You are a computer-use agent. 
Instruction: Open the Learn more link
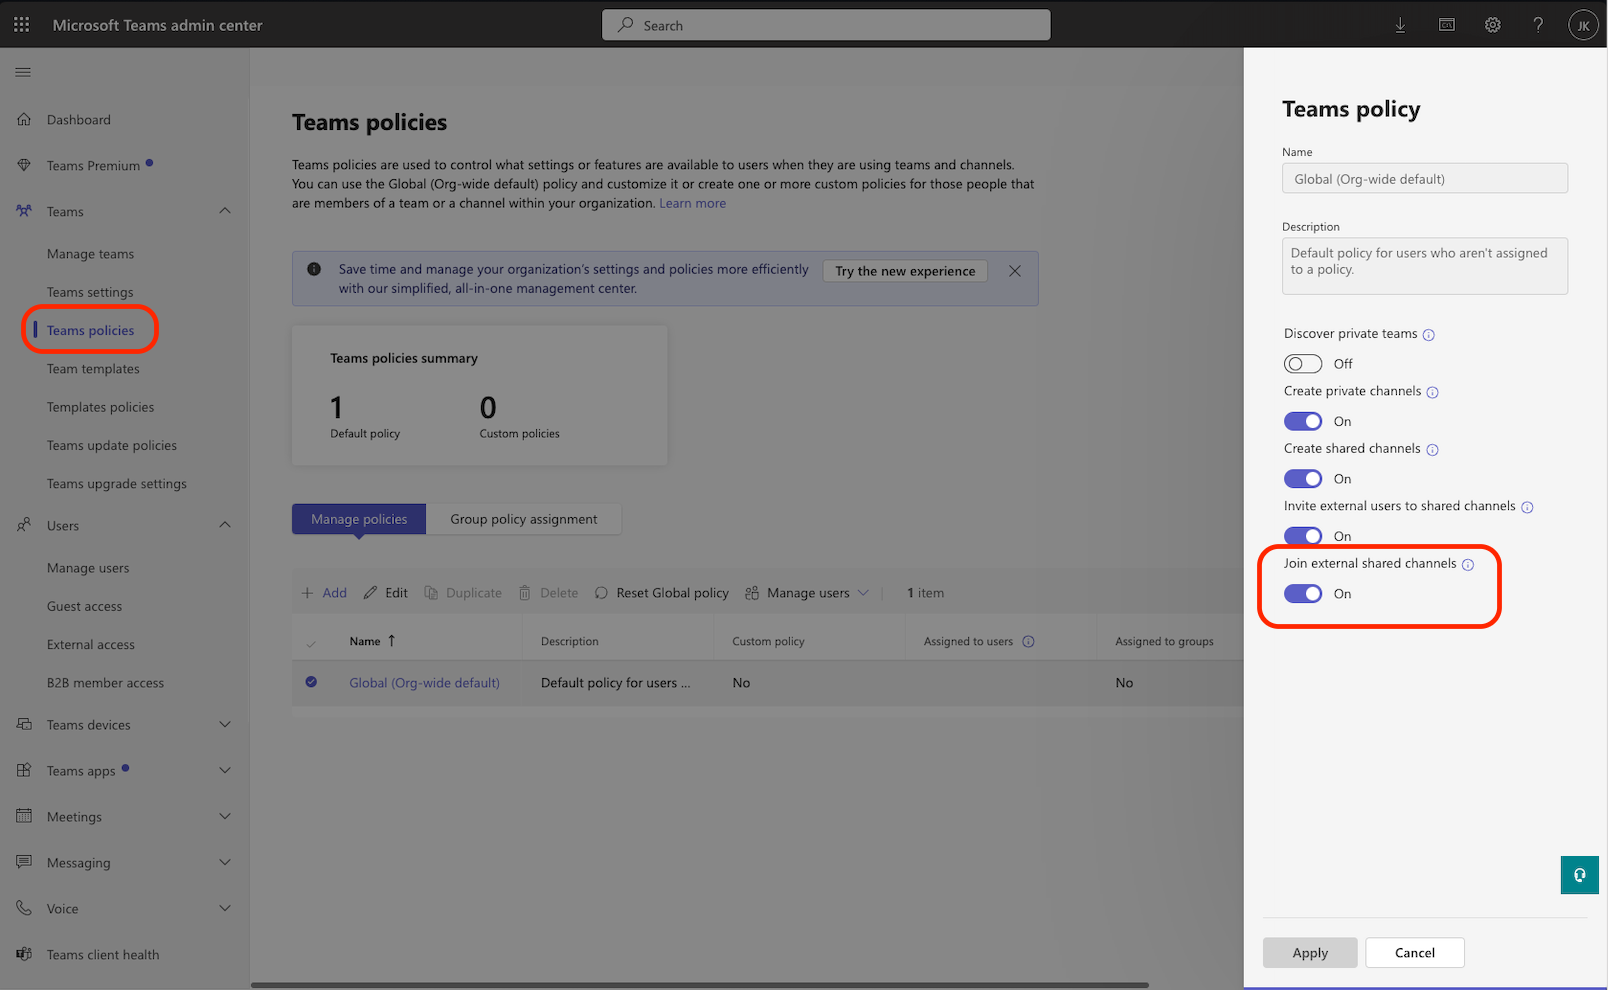coord(693,203)
